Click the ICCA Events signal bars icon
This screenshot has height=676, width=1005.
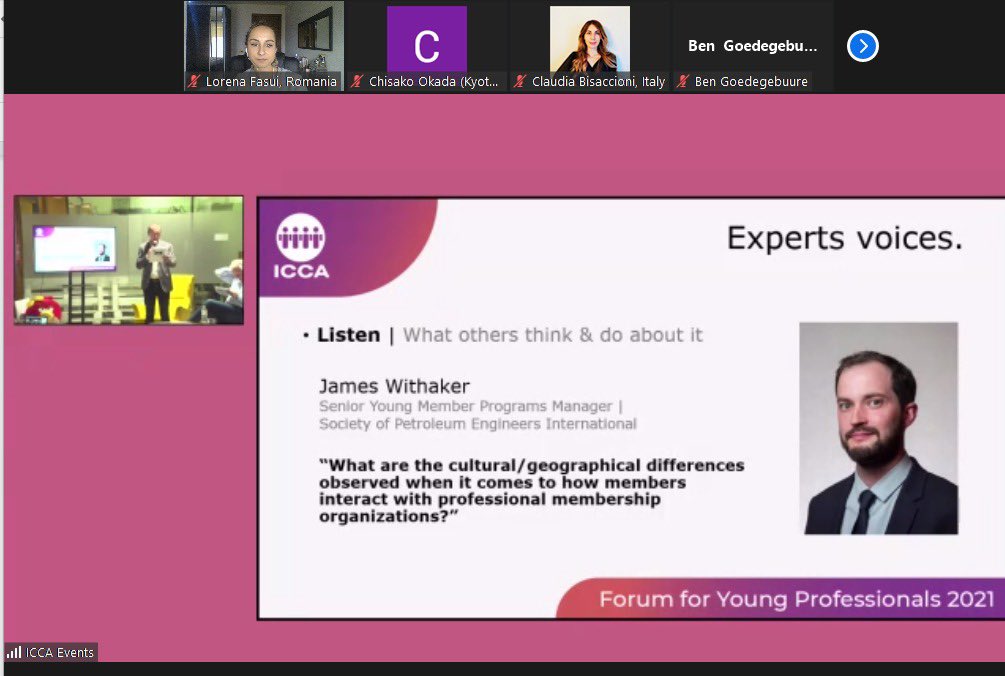click(13, 652)
